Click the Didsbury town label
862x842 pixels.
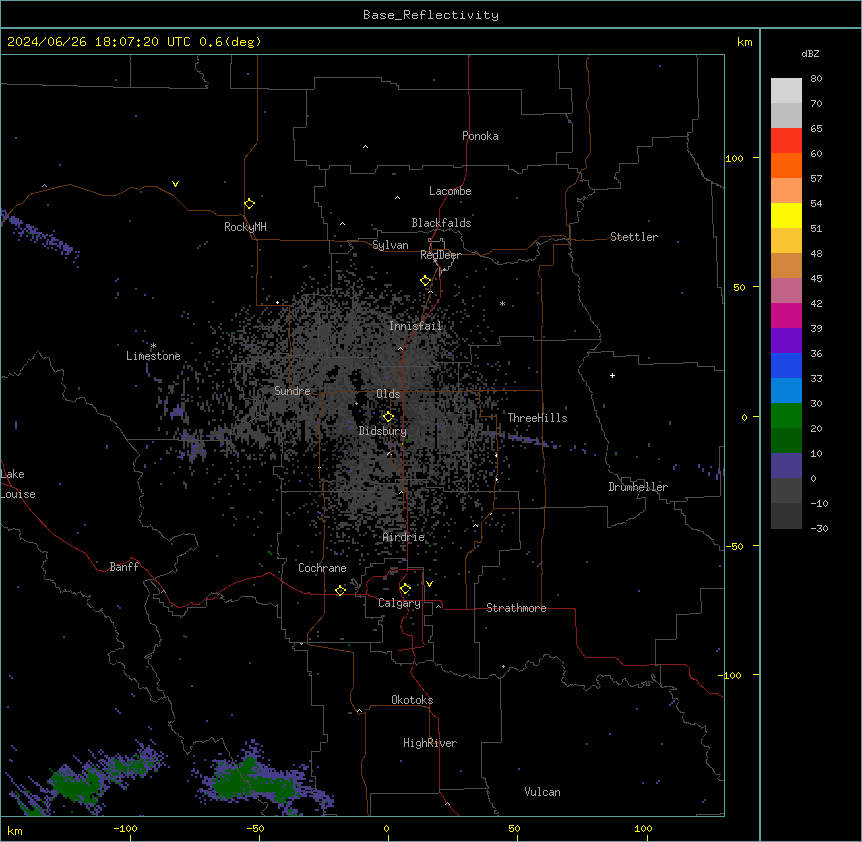(383, 431)
